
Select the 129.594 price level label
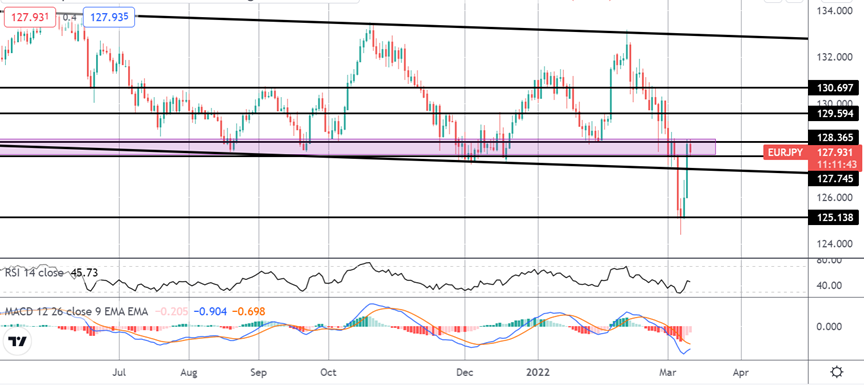tap(834, 113)
